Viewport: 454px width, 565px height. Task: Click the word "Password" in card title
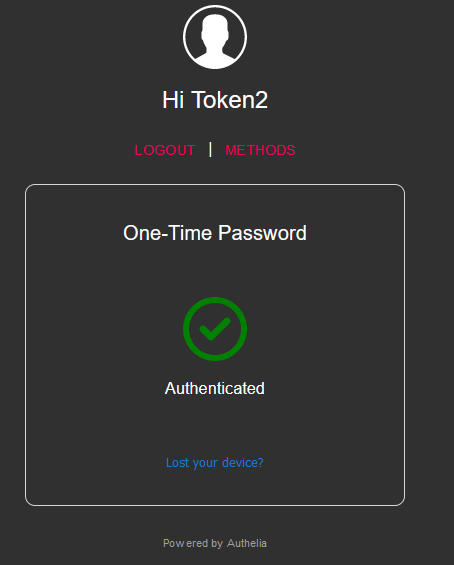[262, 233]
